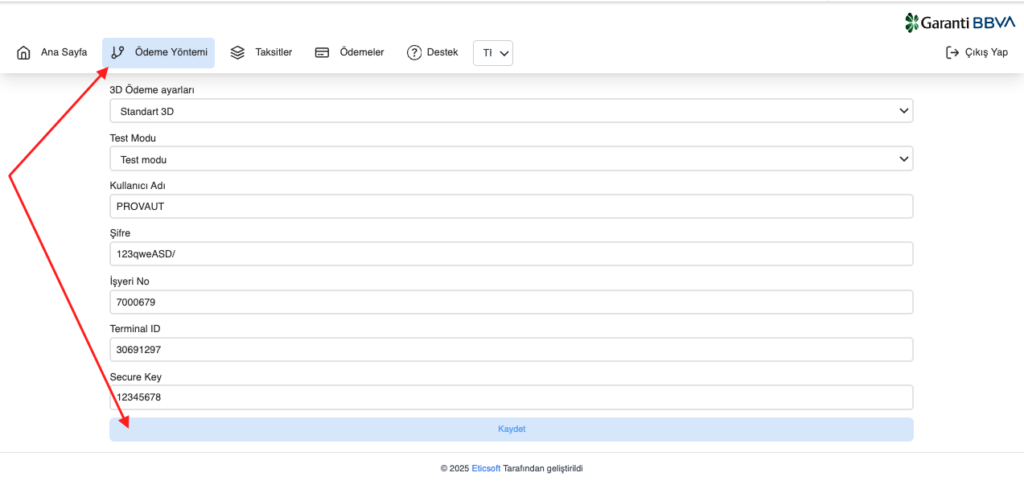Select the Ana Sayfa menu text
This screenshot has width=1024, height=485.
tap(64, 53)
